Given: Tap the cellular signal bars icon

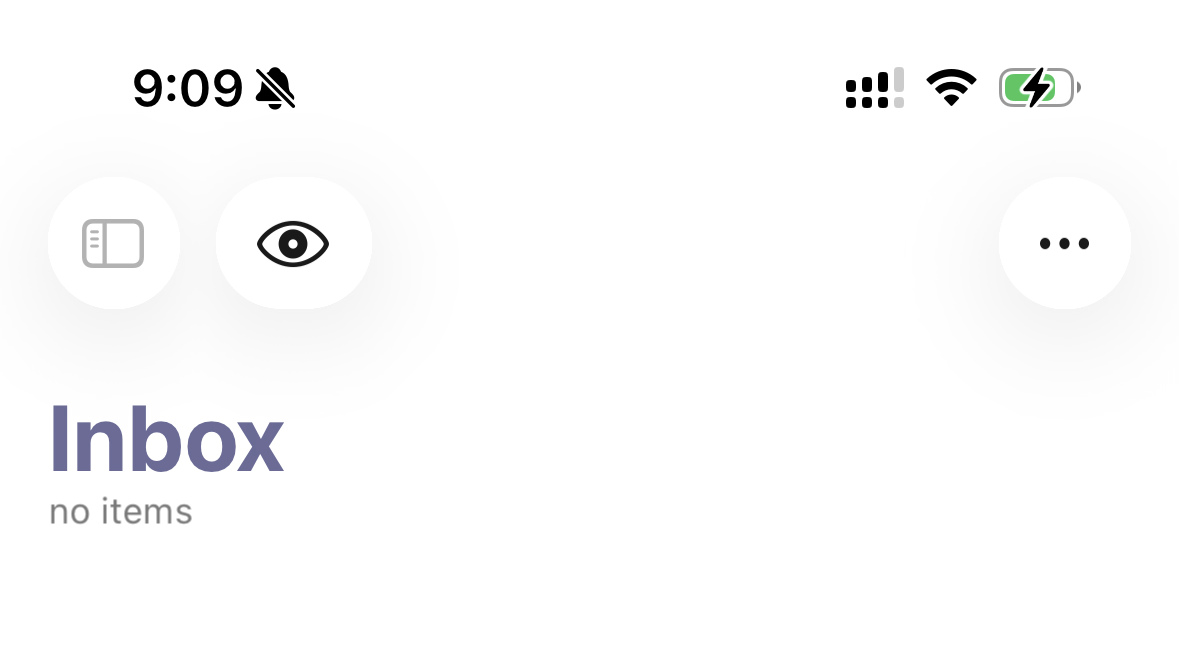Looking at the screenshot, I should 874,88.
